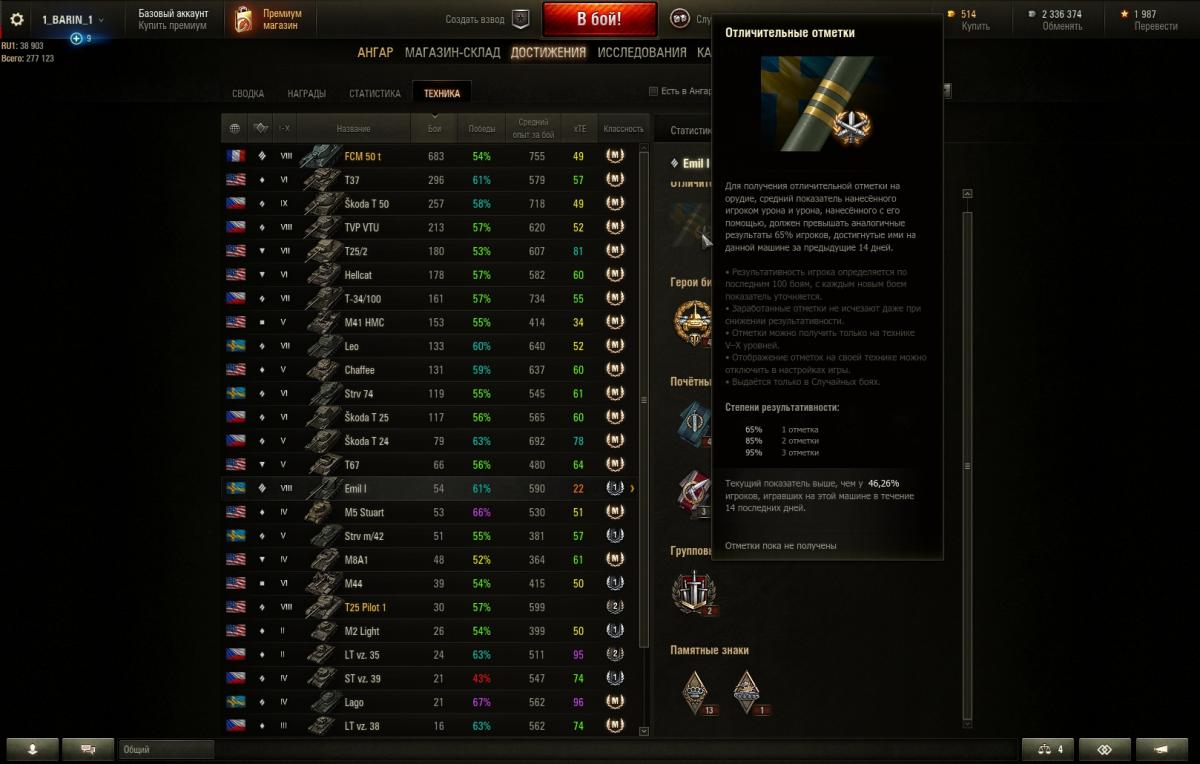
Task: Sort vehicles by nation globe column
Action: click(234, 129)
